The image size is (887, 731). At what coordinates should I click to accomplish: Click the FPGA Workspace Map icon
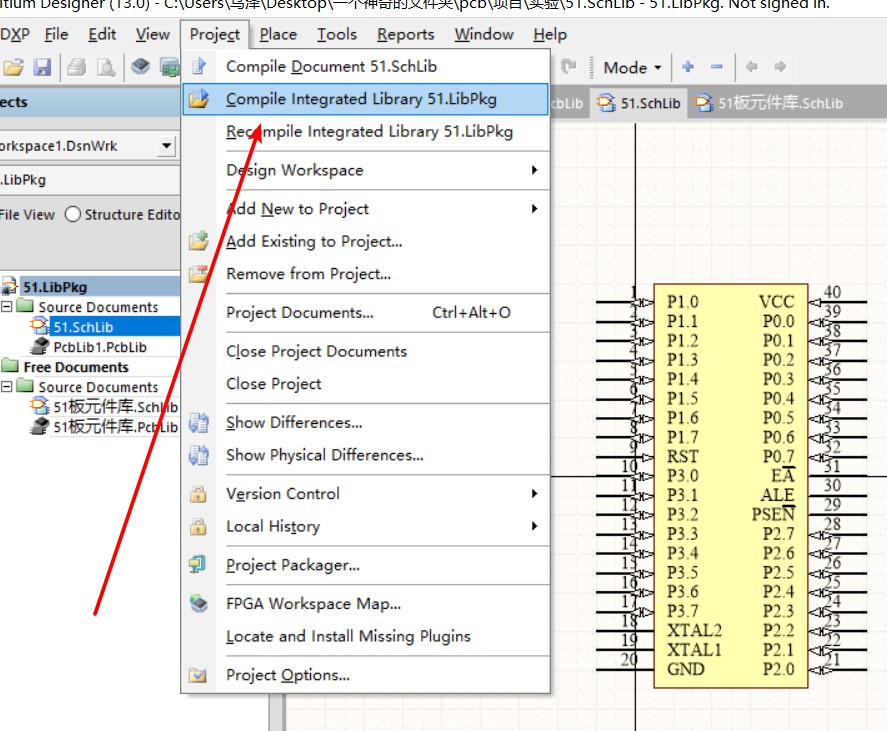coord(199,604)
